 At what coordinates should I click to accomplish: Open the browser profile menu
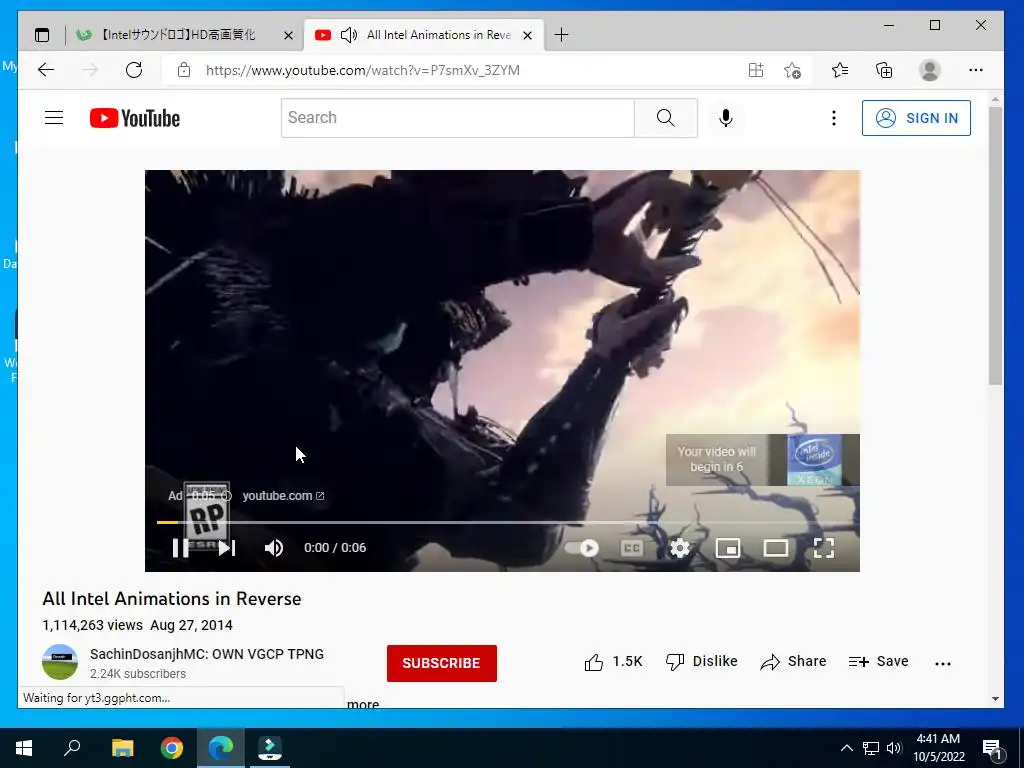coord(929,70)
